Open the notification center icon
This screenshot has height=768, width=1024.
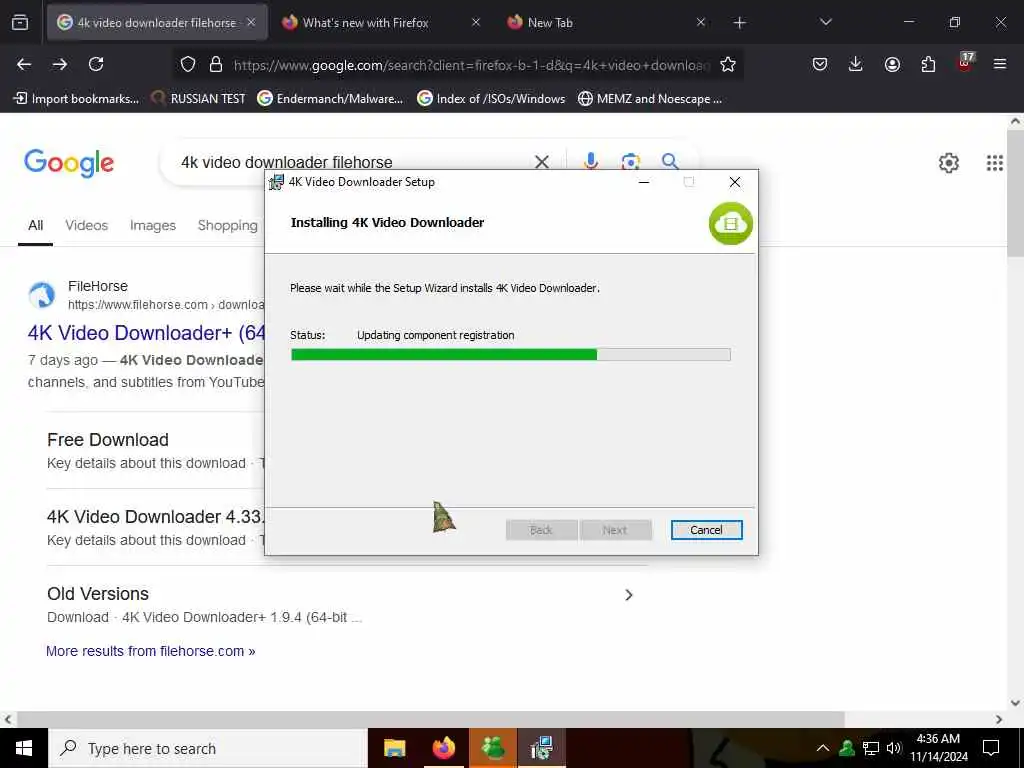tap(991, 748)
